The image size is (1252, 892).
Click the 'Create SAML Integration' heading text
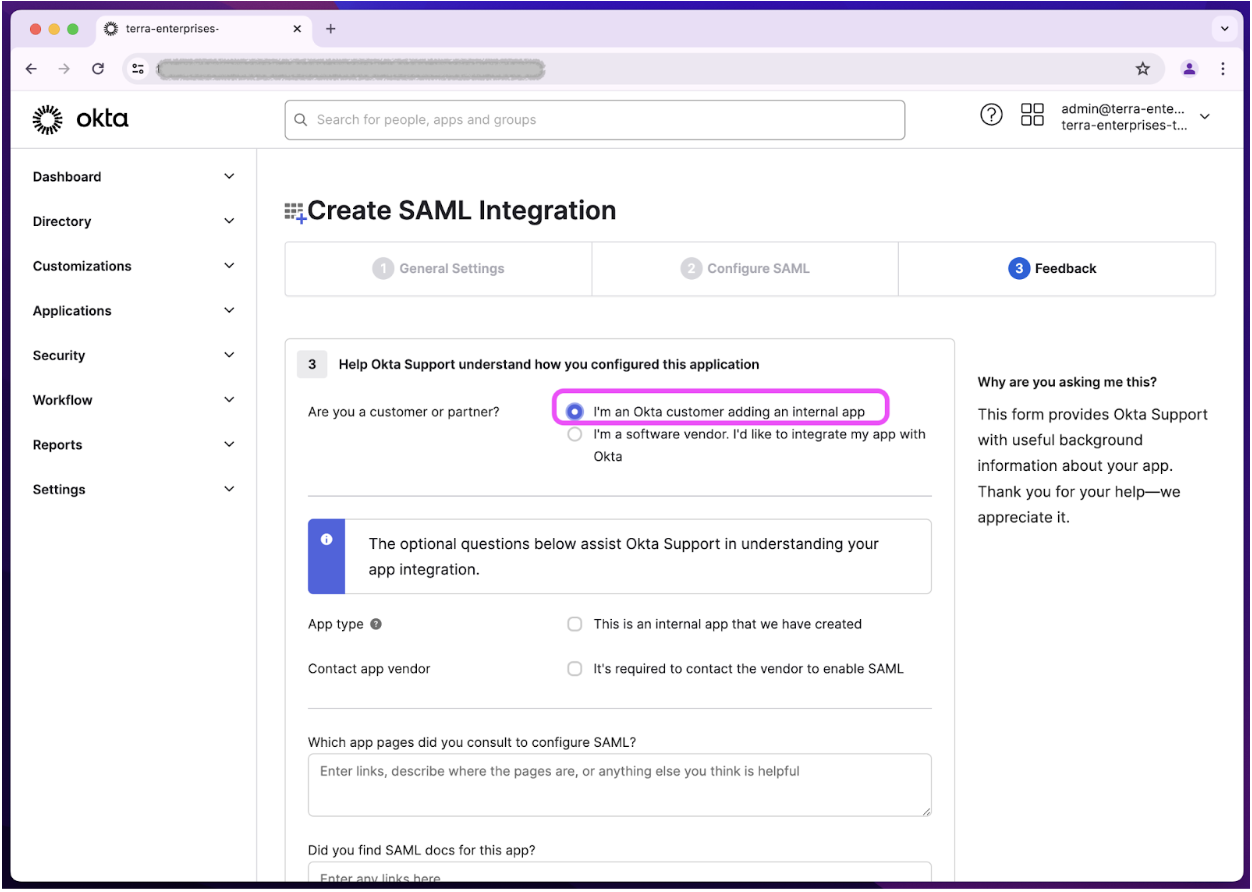tap(462, 211)
